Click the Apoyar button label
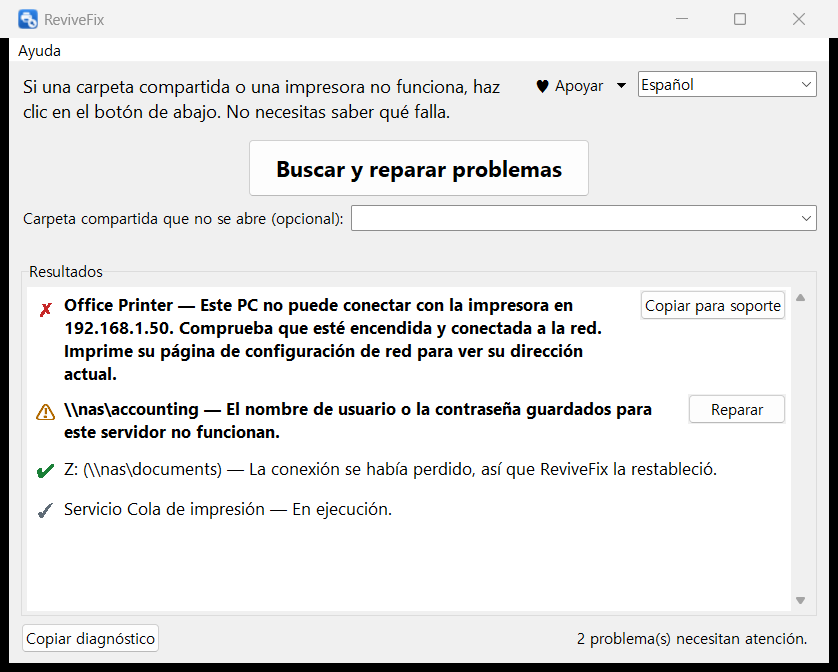 point(579,86)
